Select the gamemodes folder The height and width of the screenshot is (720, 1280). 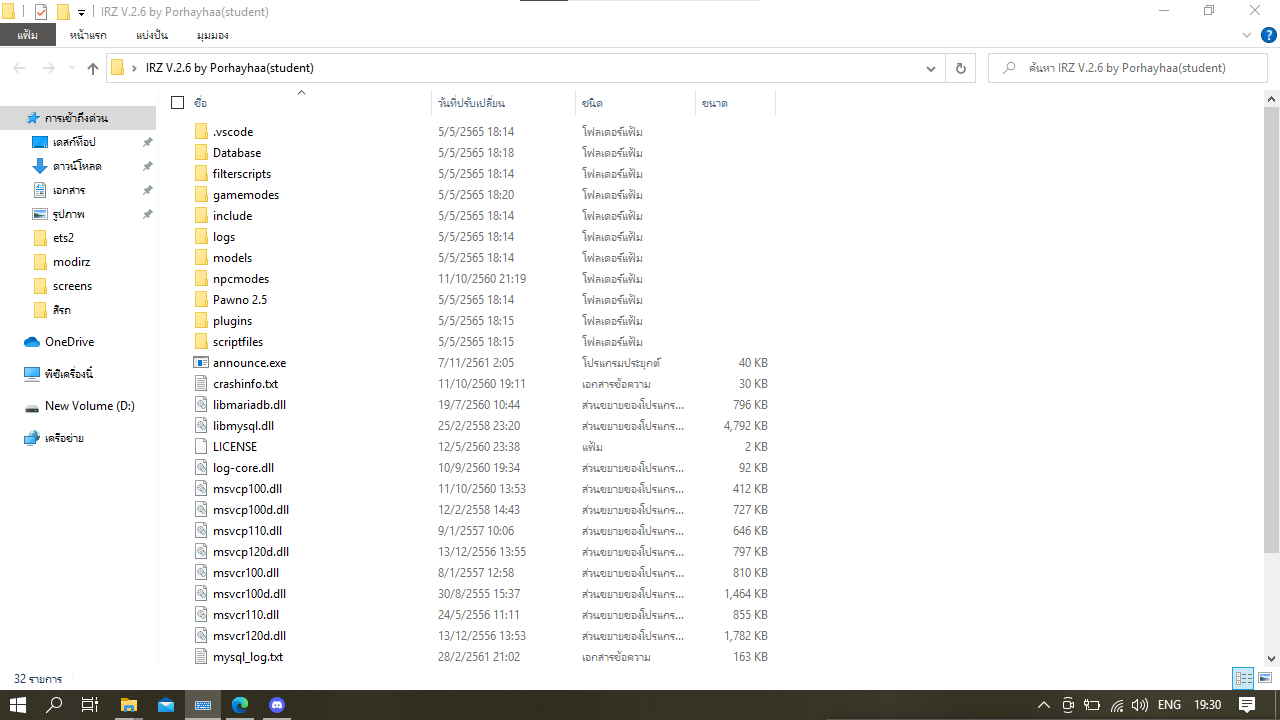(x=245, y=195)
